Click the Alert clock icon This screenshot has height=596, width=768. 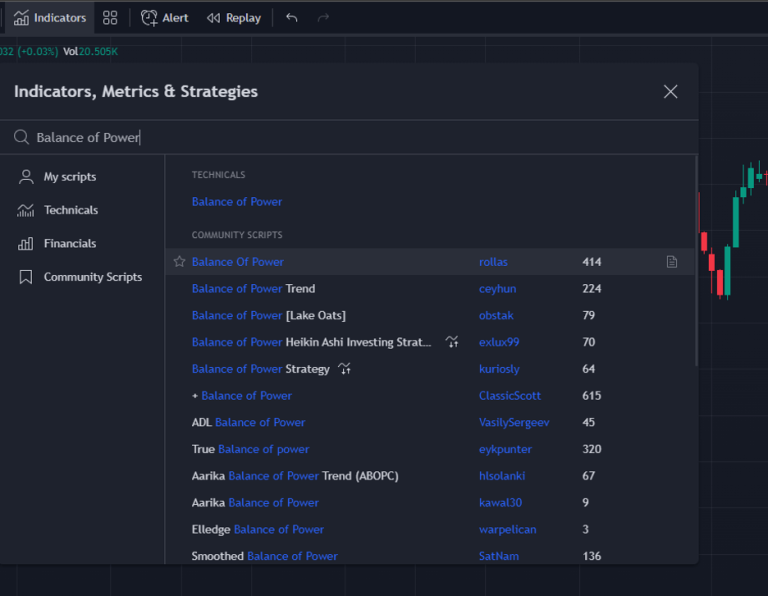click(x=149, y=18)
